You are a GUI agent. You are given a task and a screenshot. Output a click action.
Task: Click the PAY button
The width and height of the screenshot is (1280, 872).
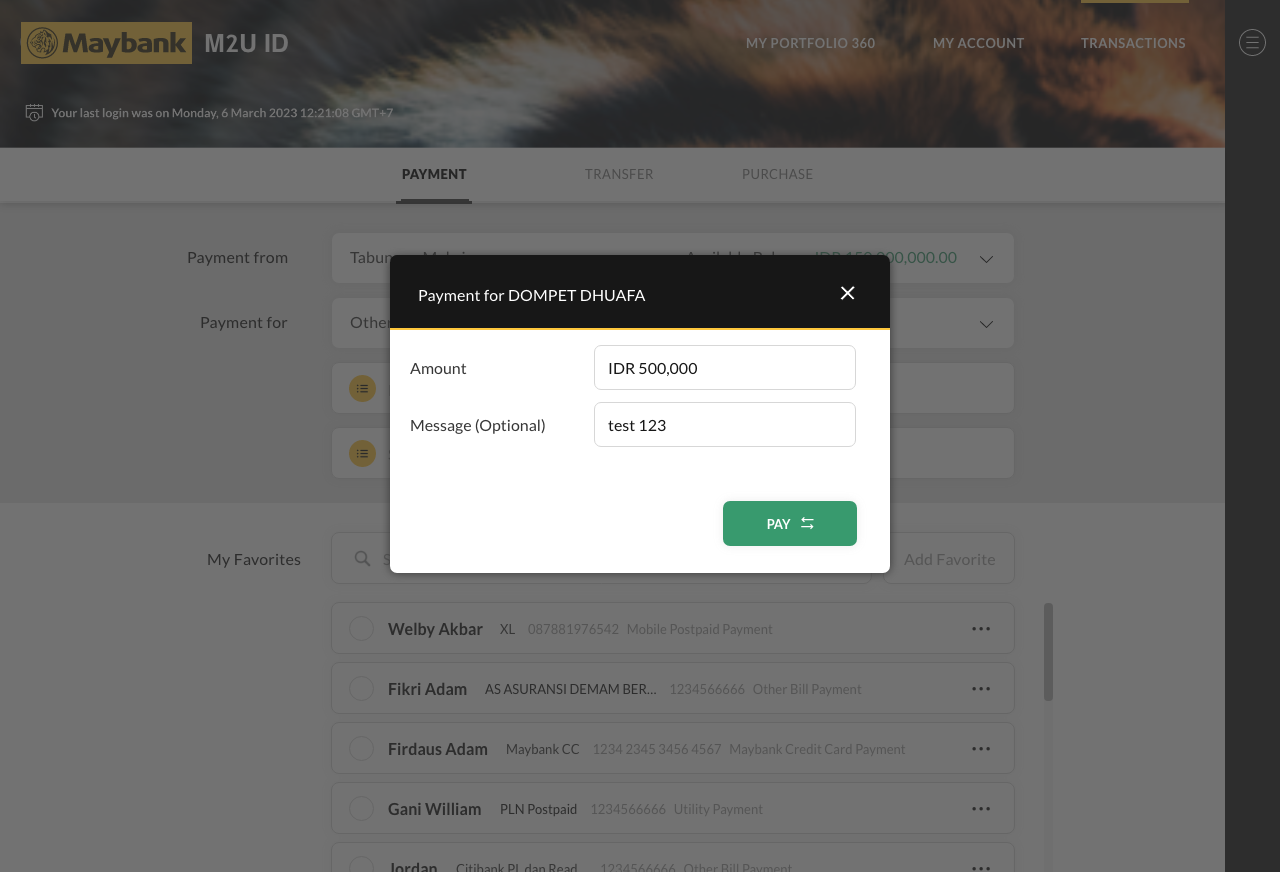pos(790,523)
